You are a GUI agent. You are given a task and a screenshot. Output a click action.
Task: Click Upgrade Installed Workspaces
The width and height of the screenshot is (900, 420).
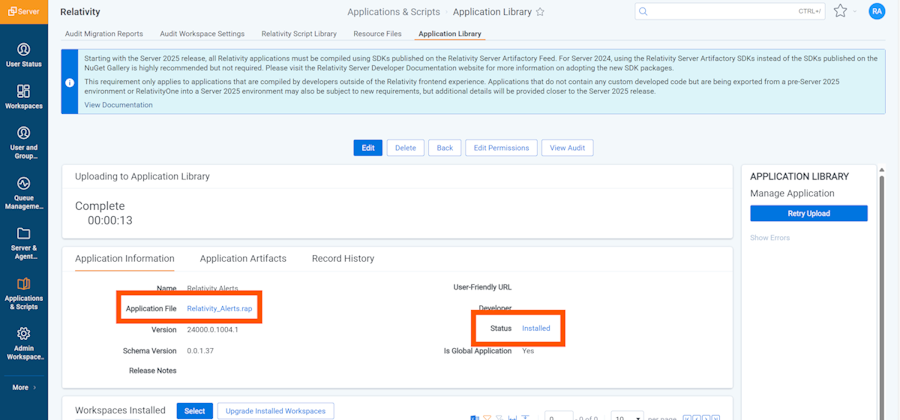[276, 411]
